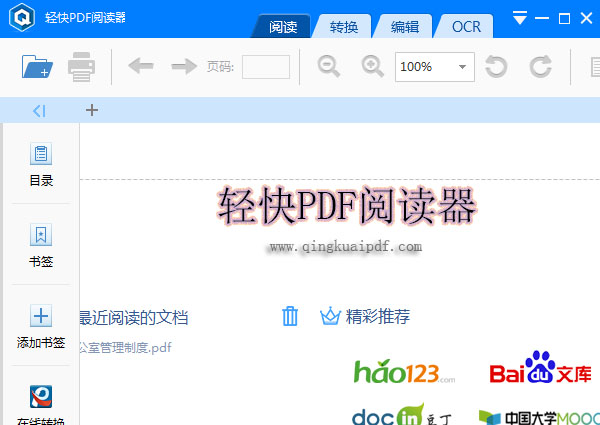Screen dimensions: 600x425
Task: Clear recent documents with trash icon
Action: [290, 316]
